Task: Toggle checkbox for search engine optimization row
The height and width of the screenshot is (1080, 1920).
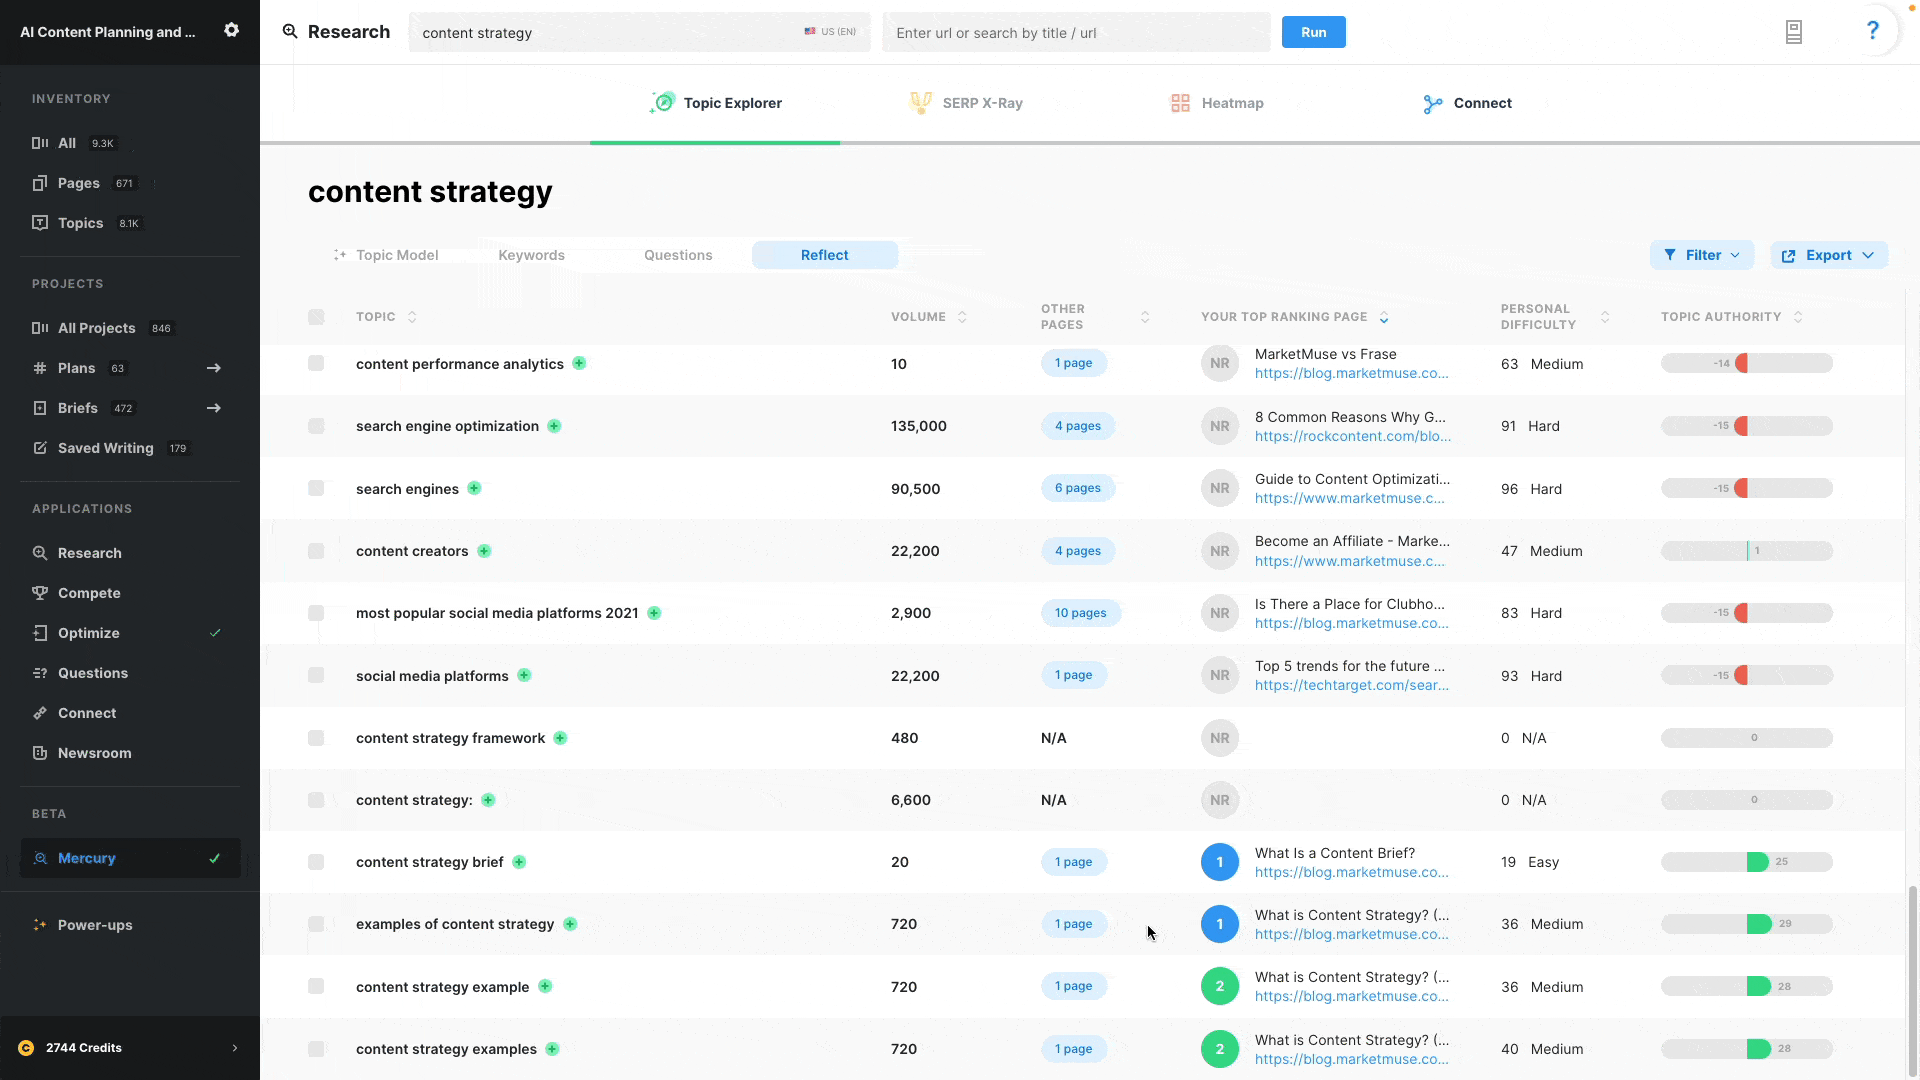Action: point(316,426)
